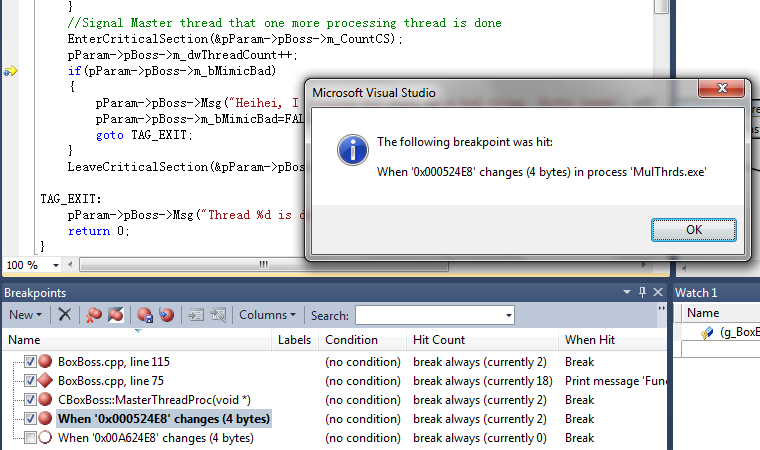Uncheck the BoxBoss.cpp line 115 breakpoint

(30, 362)
